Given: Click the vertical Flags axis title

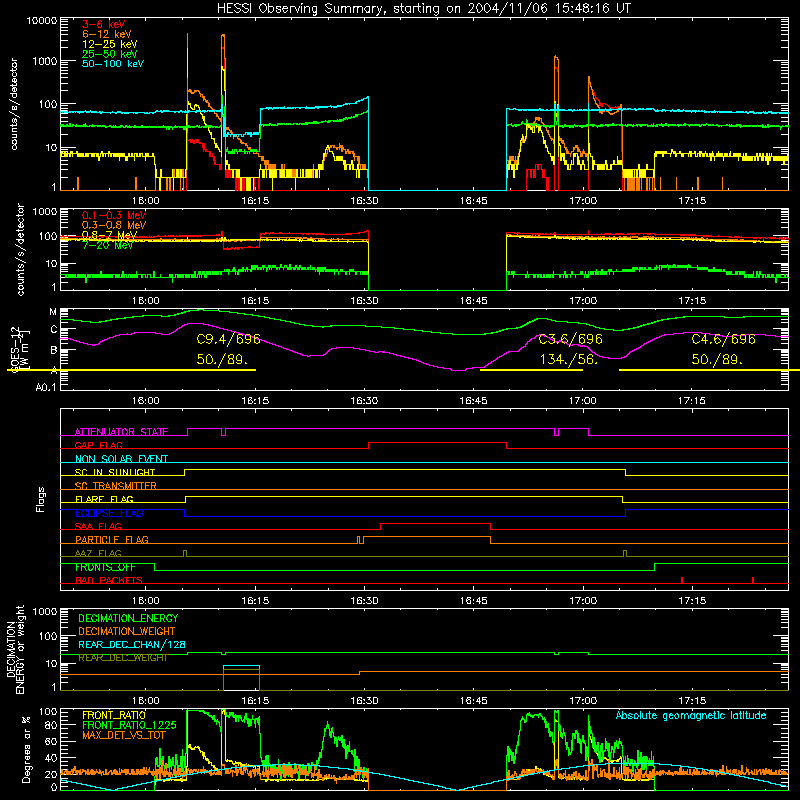Looking at the screenshot, I should click(41, 499).
